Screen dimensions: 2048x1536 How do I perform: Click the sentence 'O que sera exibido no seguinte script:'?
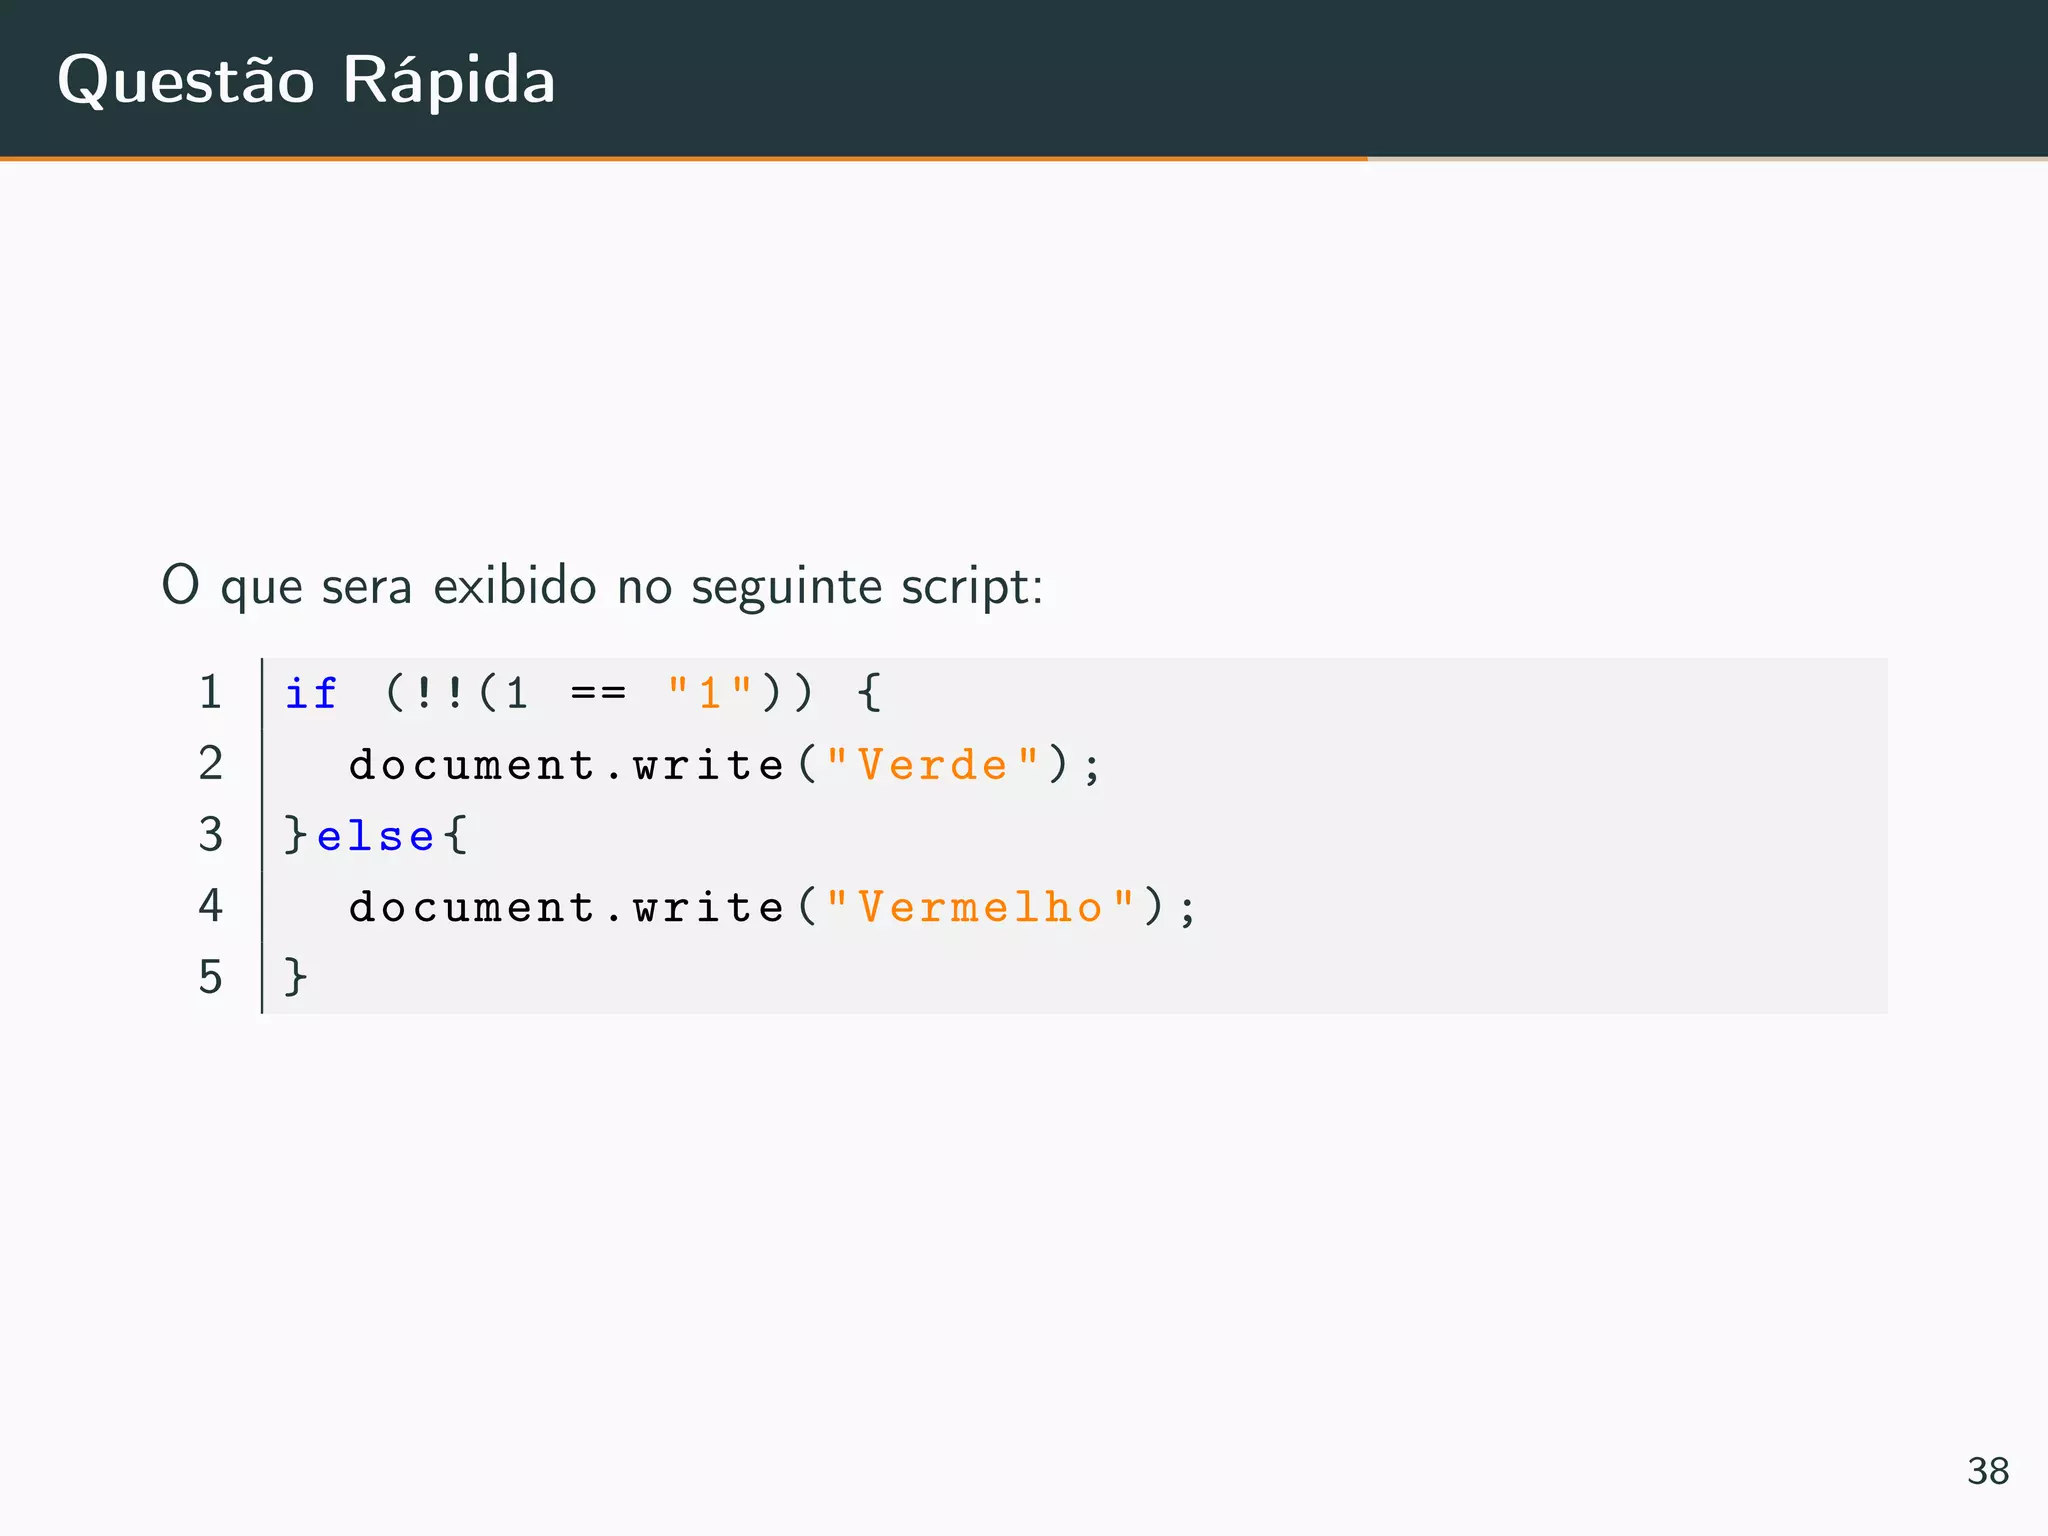coord(602,586)
